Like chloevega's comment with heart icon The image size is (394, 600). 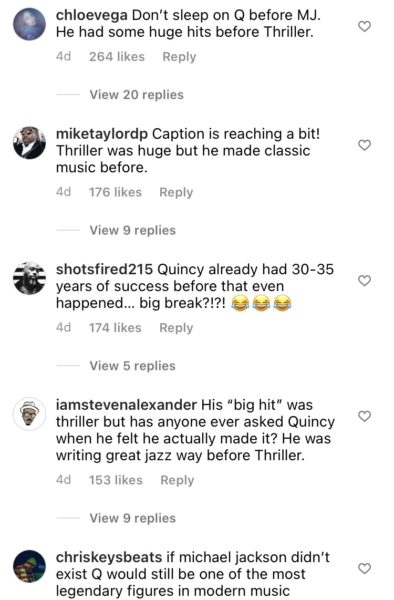[x=364, y=26]
